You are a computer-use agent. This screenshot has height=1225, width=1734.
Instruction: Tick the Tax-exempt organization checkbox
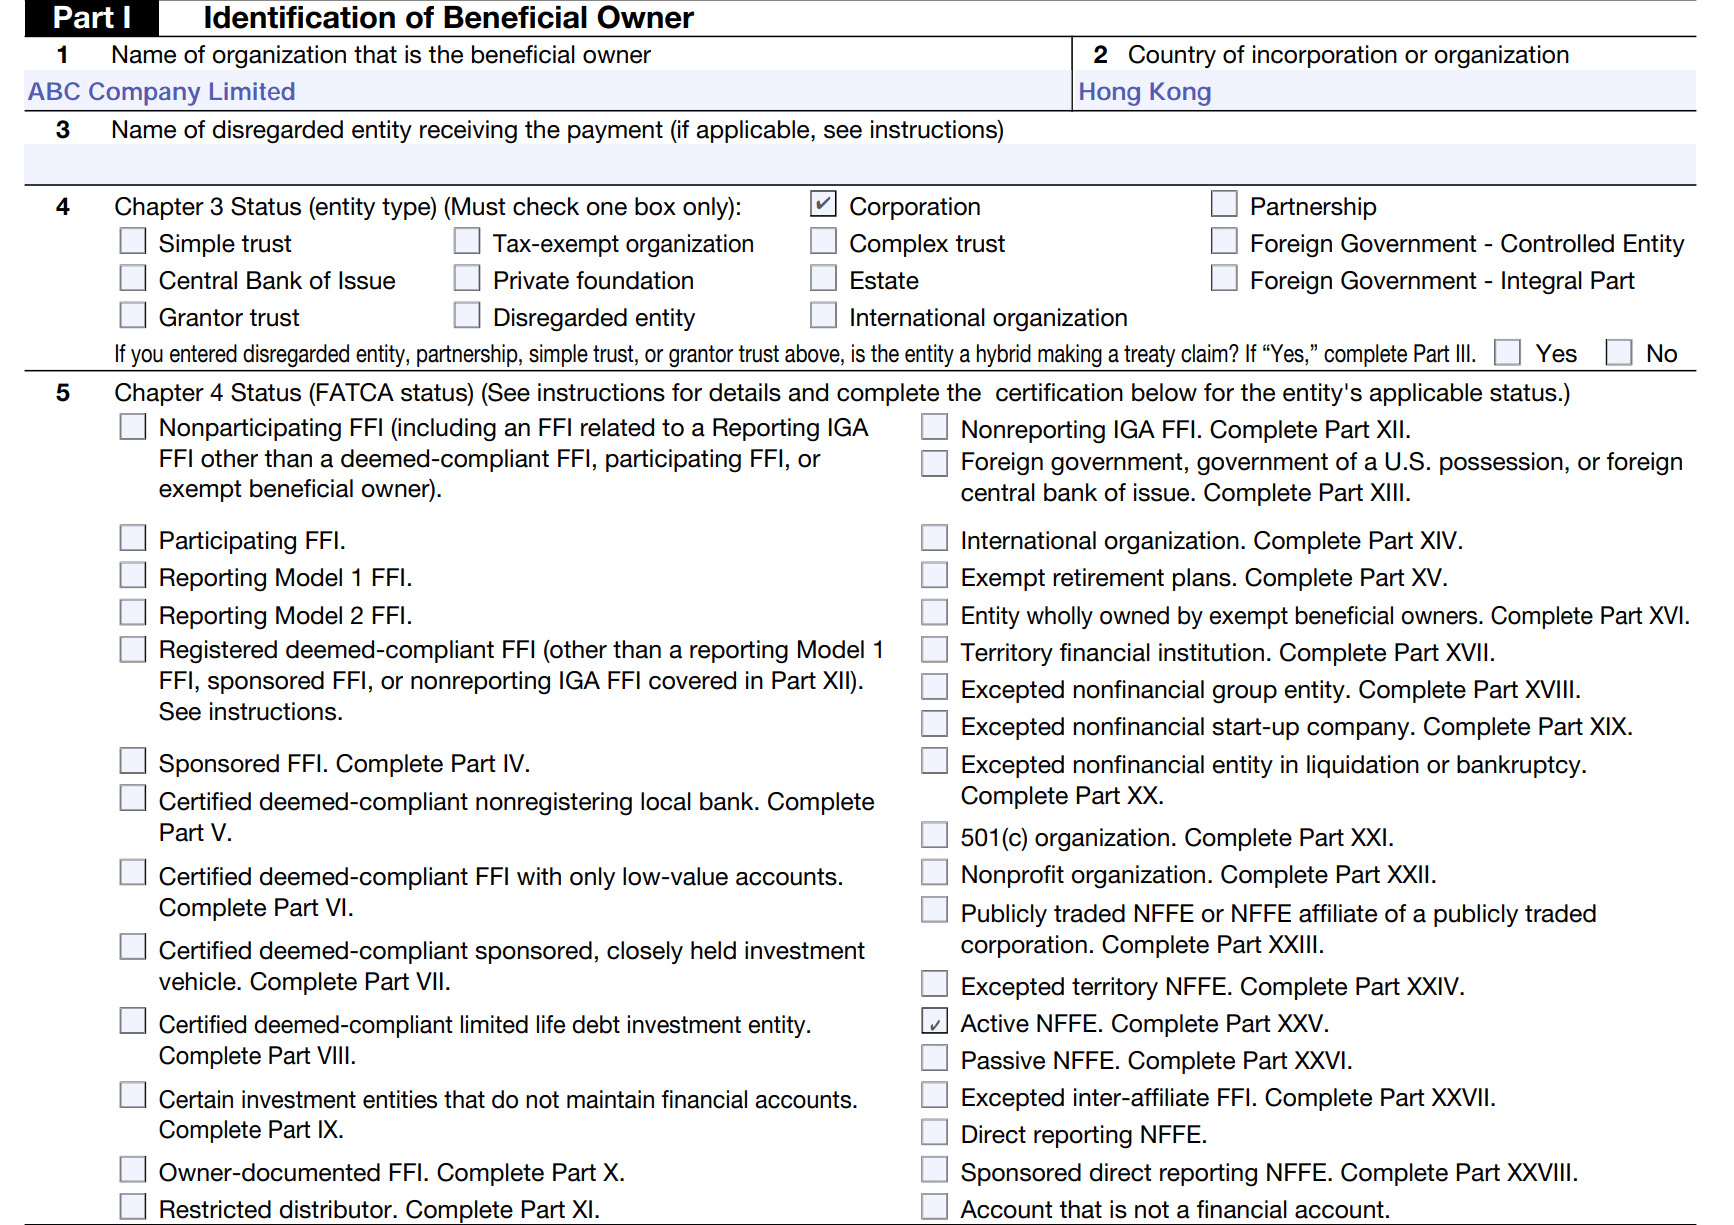[467, 242]
